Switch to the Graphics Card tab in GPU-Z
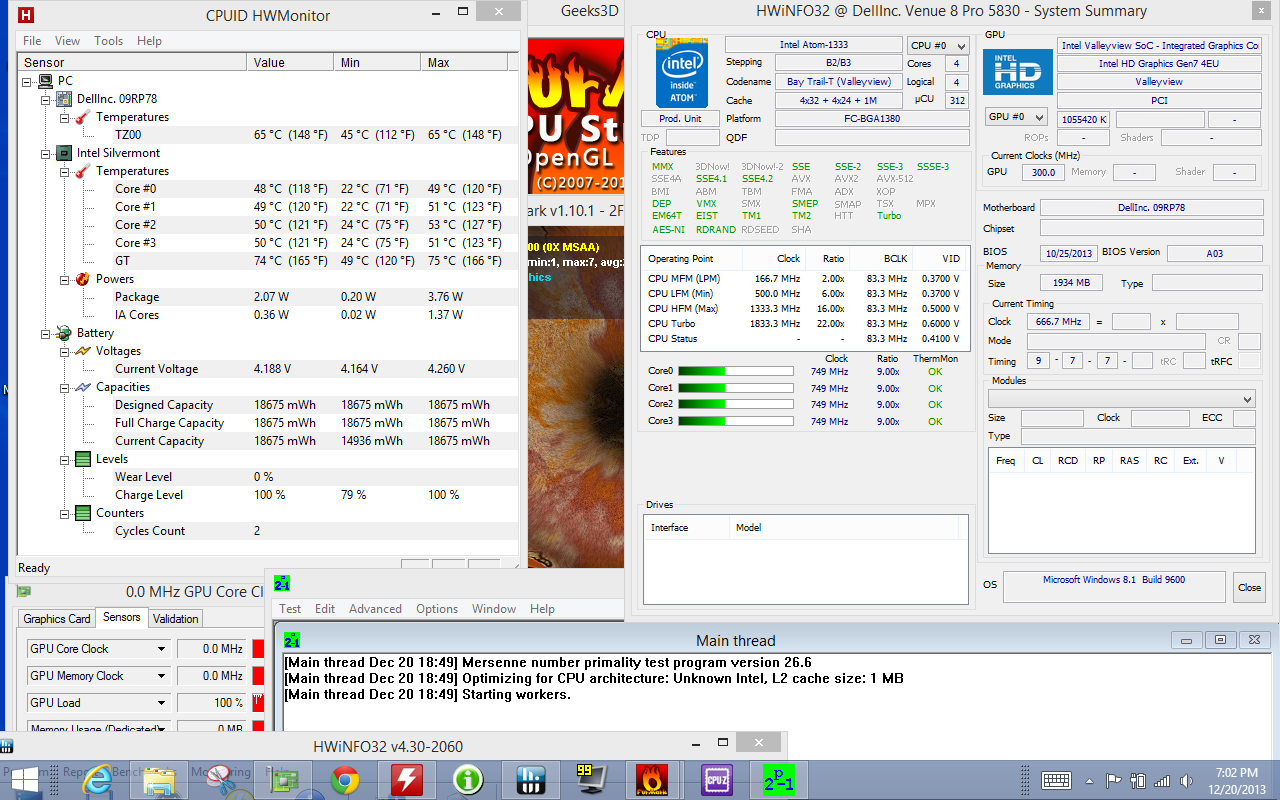Image resolution: width=1280 pixels, height=800 pixels. [x=57, y=619]
